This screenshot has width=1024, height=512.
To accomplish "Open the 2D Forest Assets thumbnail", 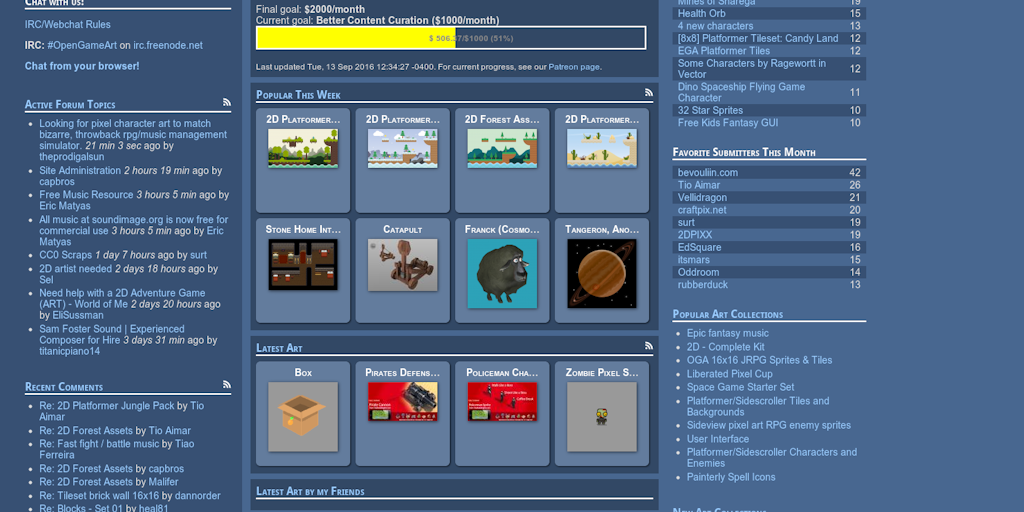I will (502, 148).
